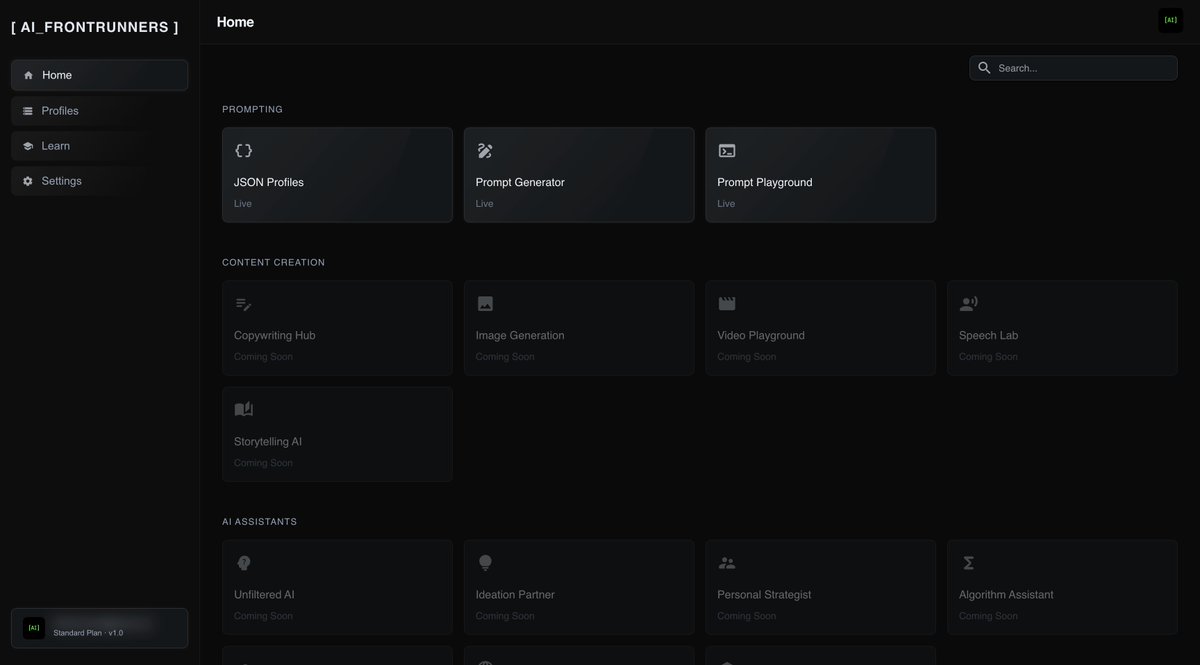Screen dimensions: 1200x665
Task: Select the Algorithm Assistant card title
Action: coord(1006,595)
